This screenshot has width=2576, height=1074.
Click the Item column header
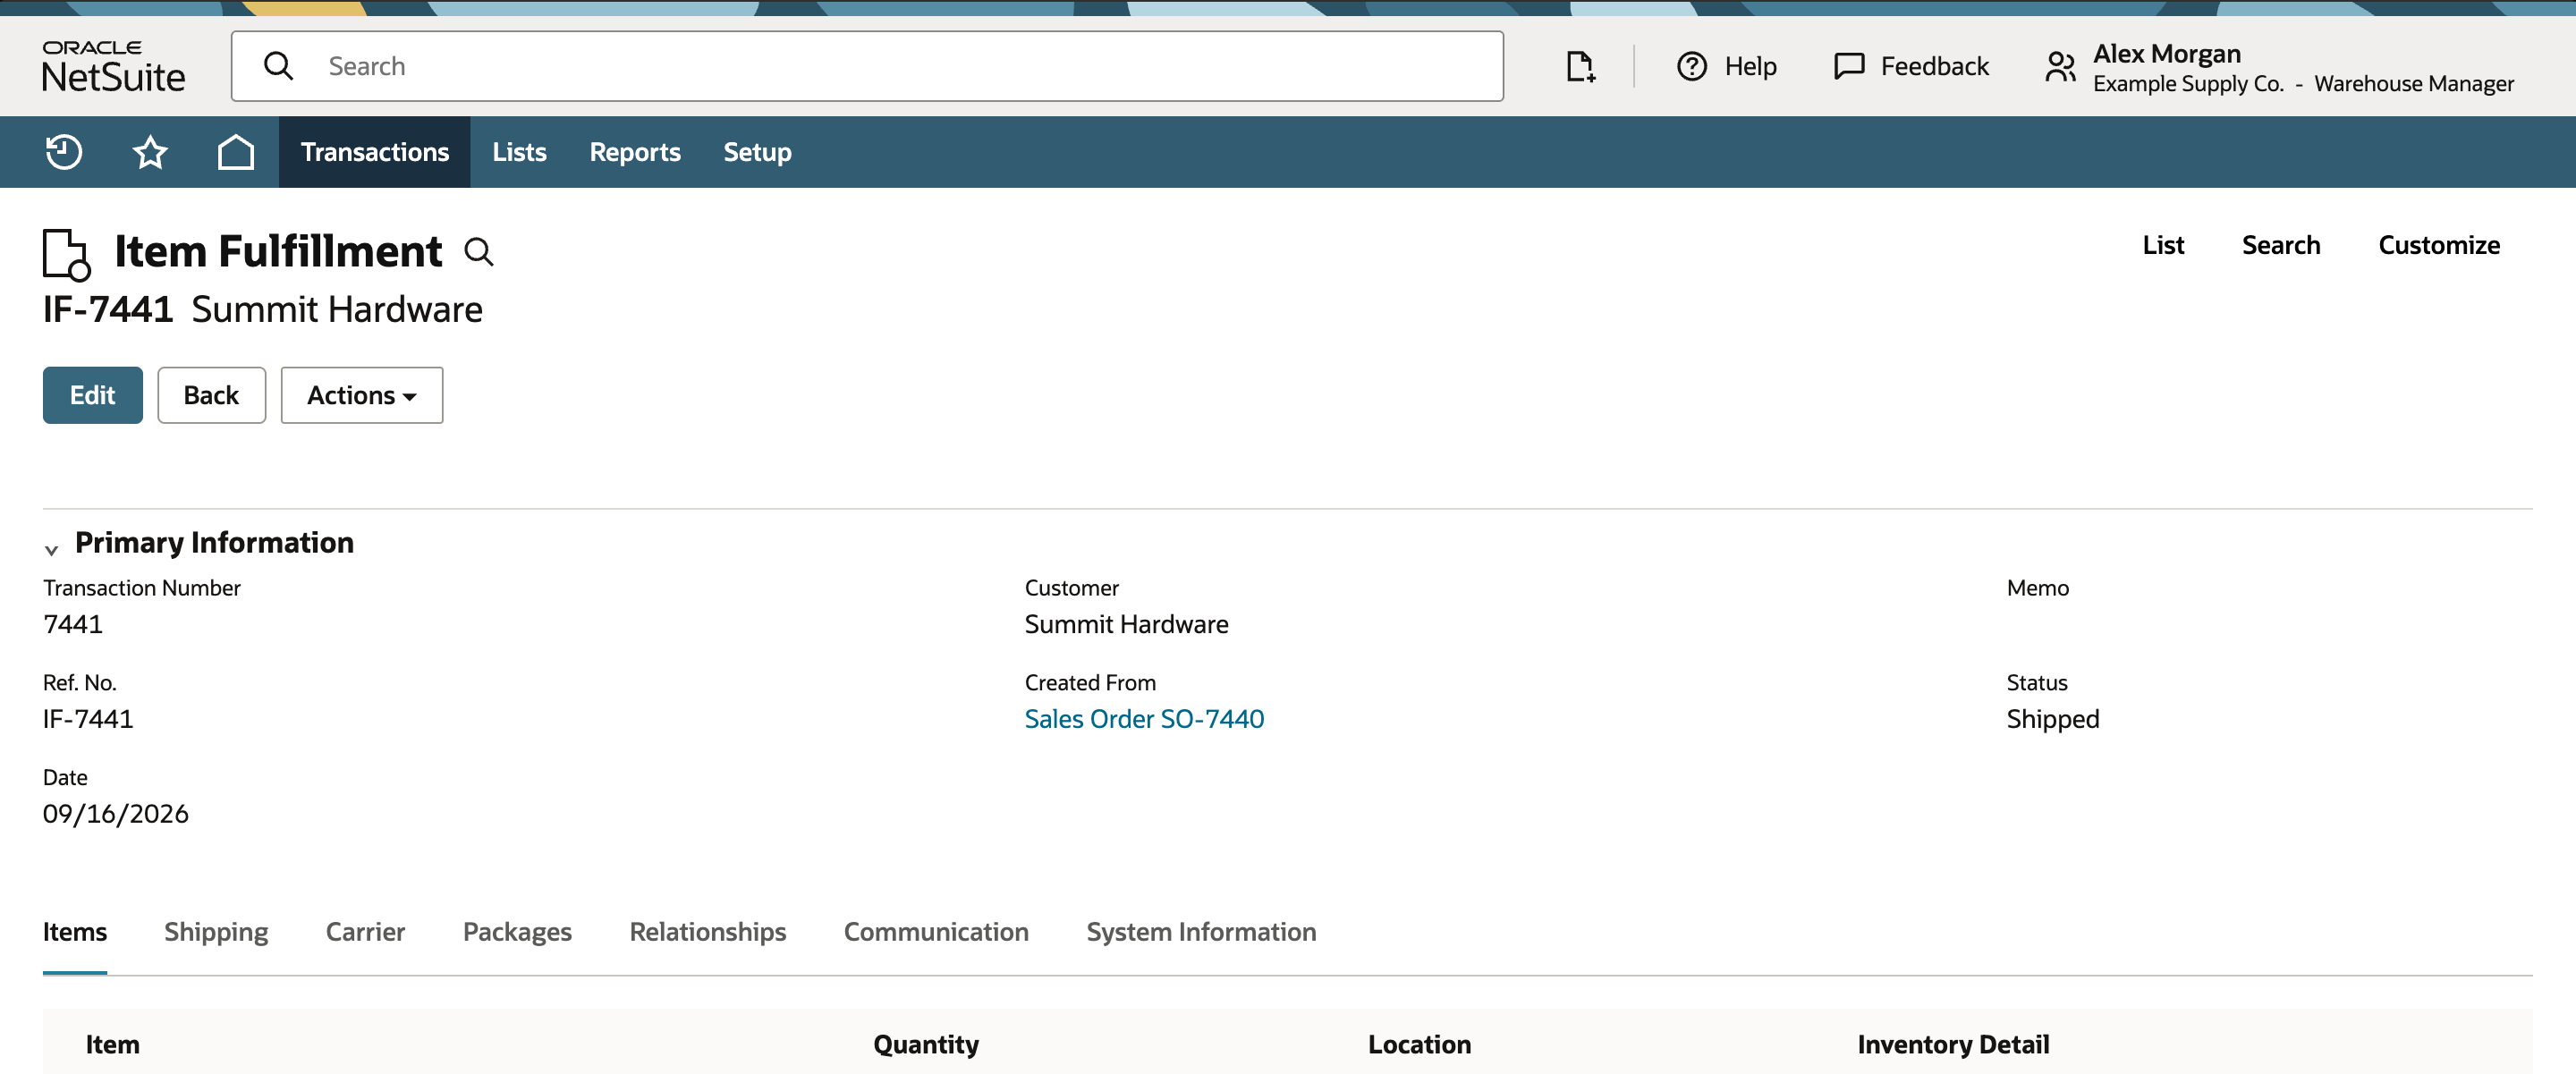pos(112,1045)
